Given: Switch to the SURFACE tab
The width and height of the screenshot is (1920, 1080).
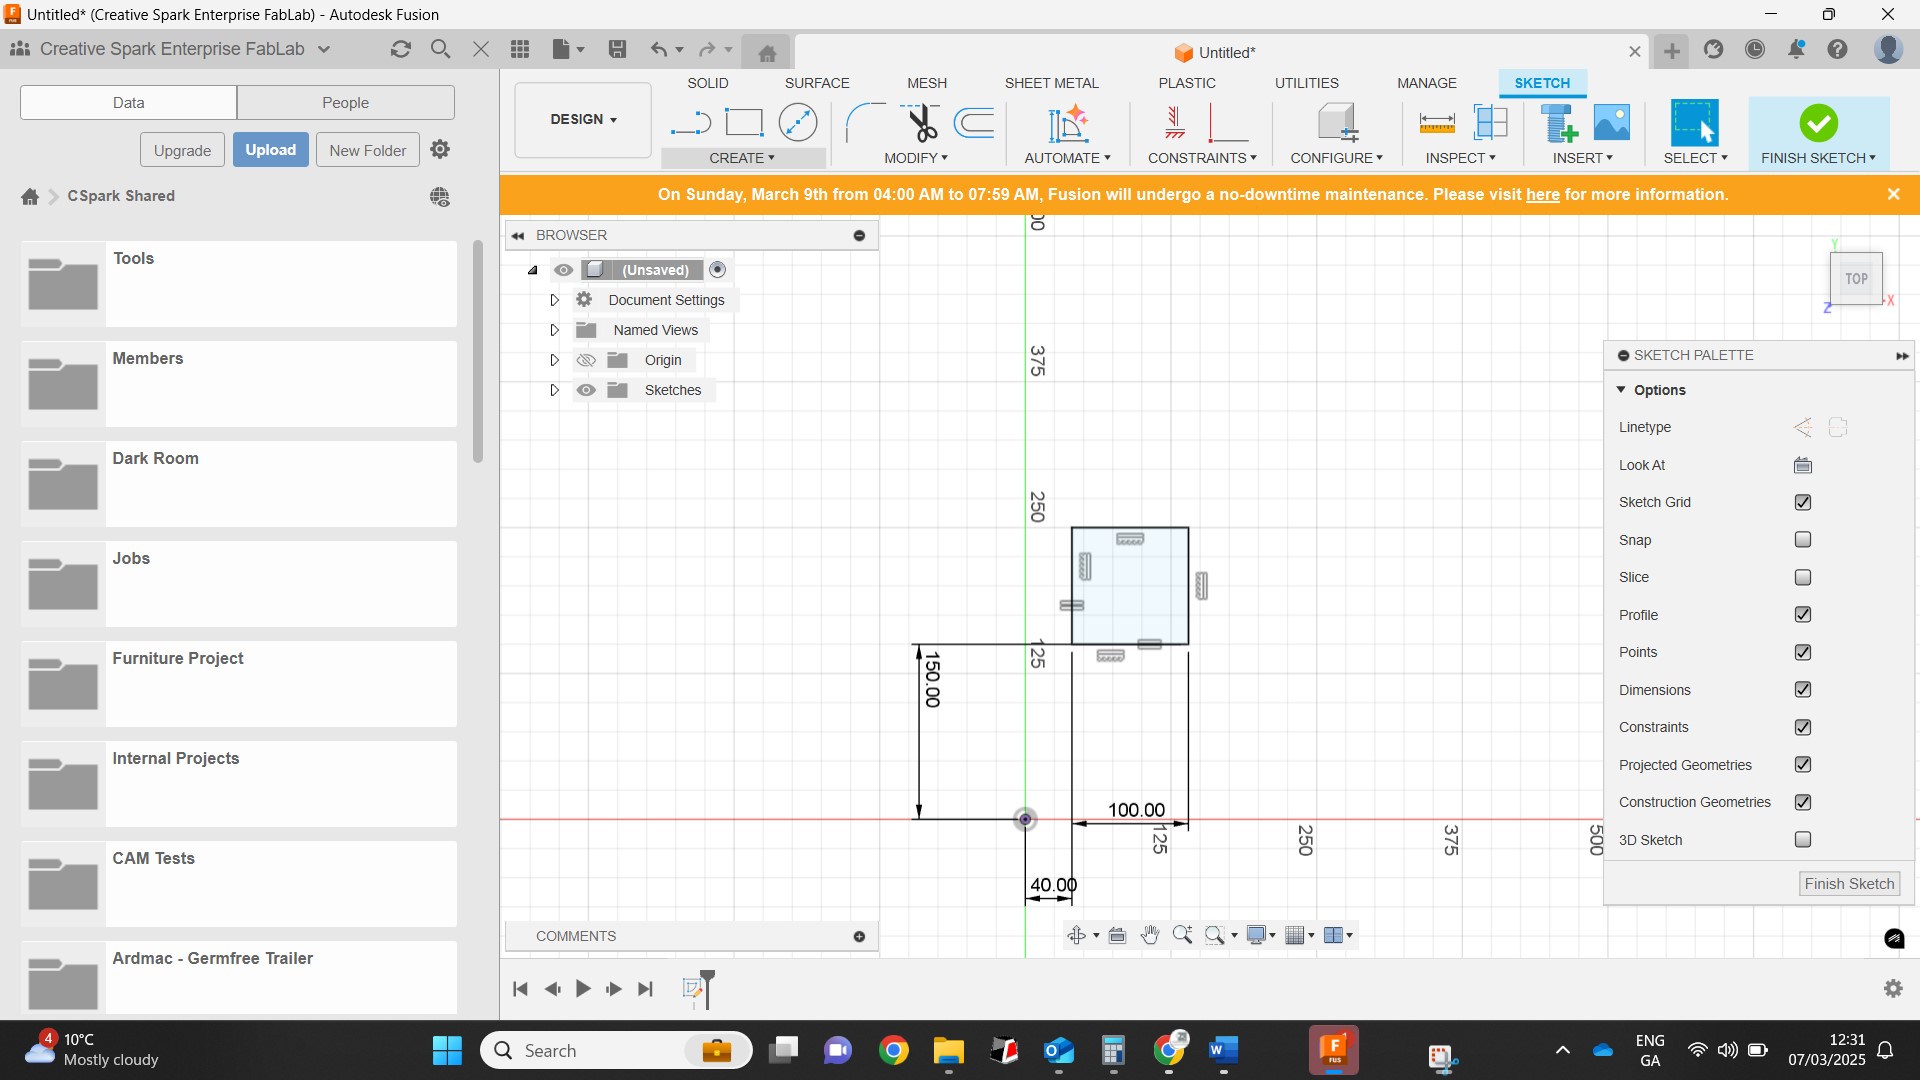Looking at the screenshot, I should [x=817, y=83].
